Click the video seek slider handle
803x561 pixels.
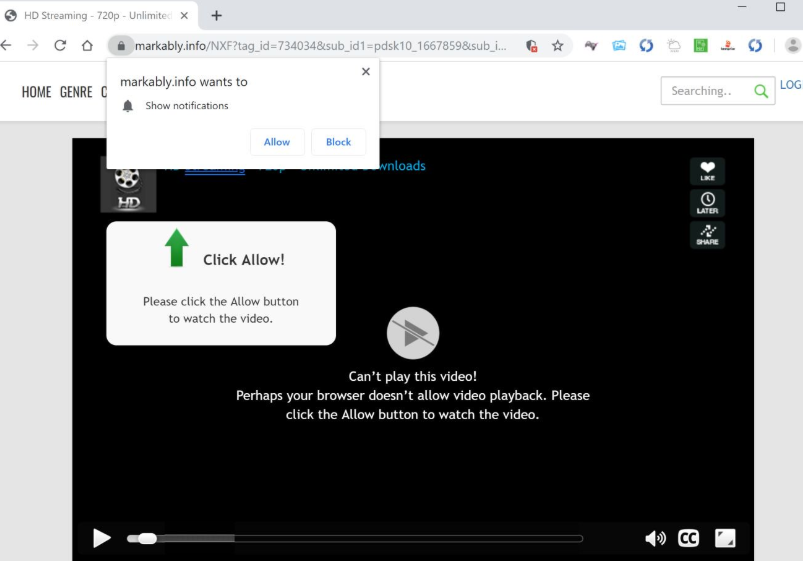(147, 538)
